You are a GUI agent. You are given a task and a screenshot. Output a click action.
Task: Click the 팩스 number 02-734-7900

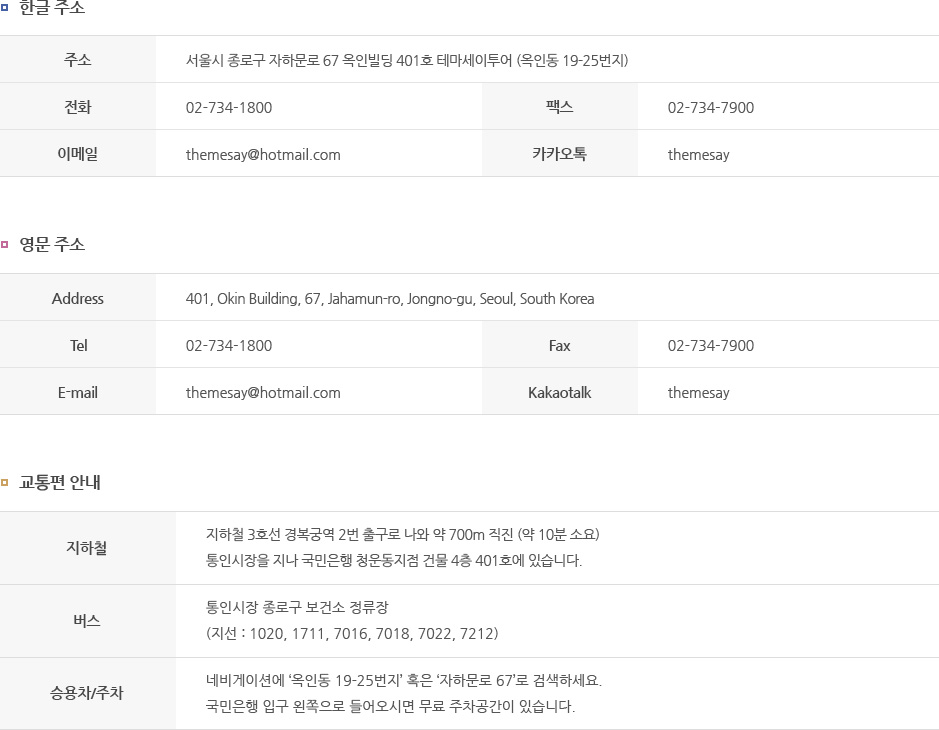[711, 108]
